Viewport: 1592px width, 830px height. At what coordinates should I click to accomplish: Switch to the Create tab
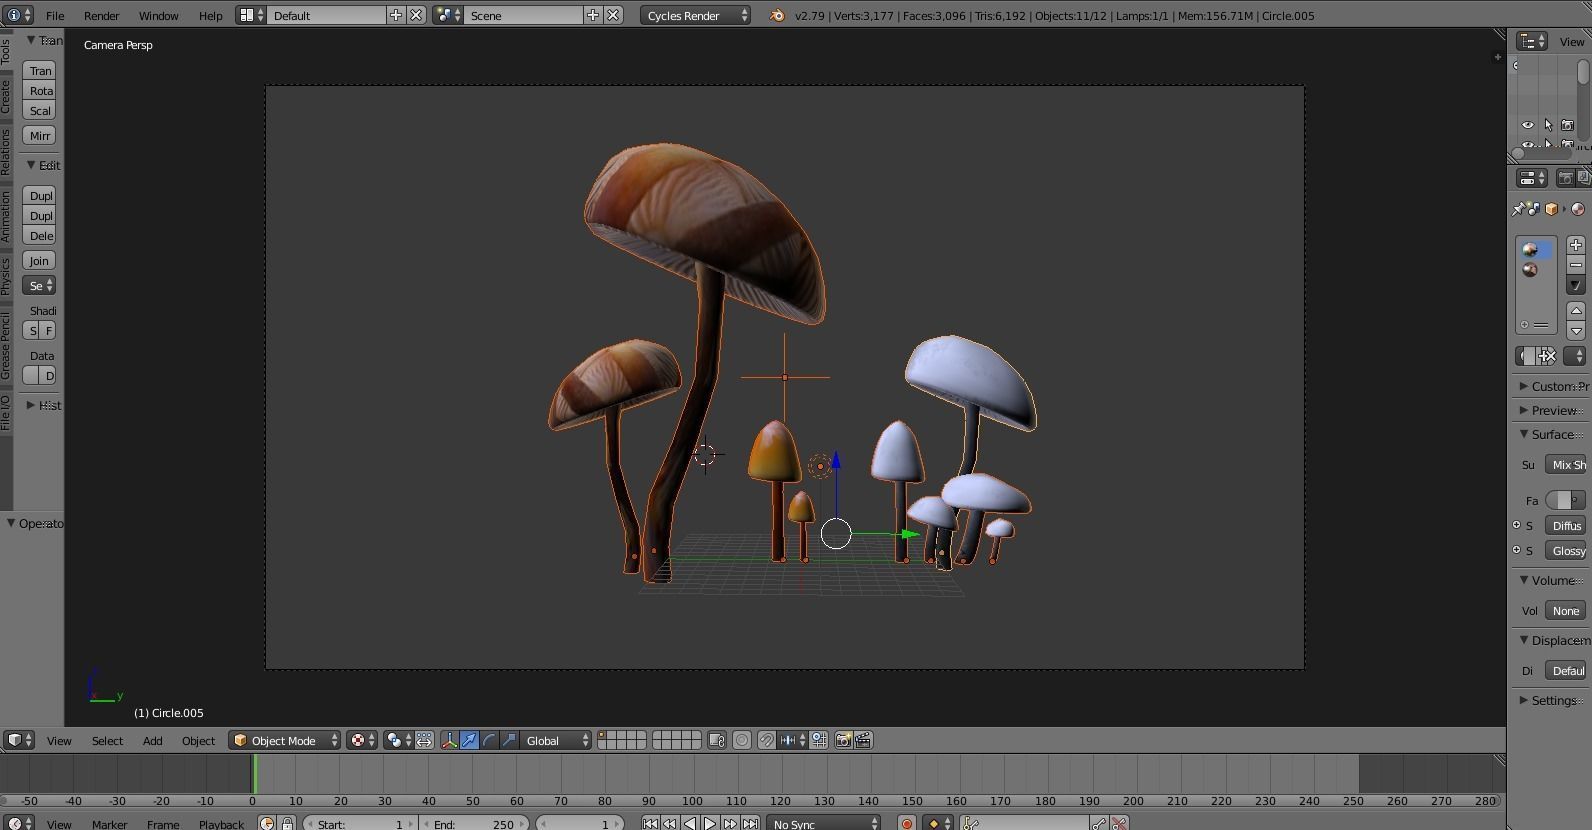[5, 97]
